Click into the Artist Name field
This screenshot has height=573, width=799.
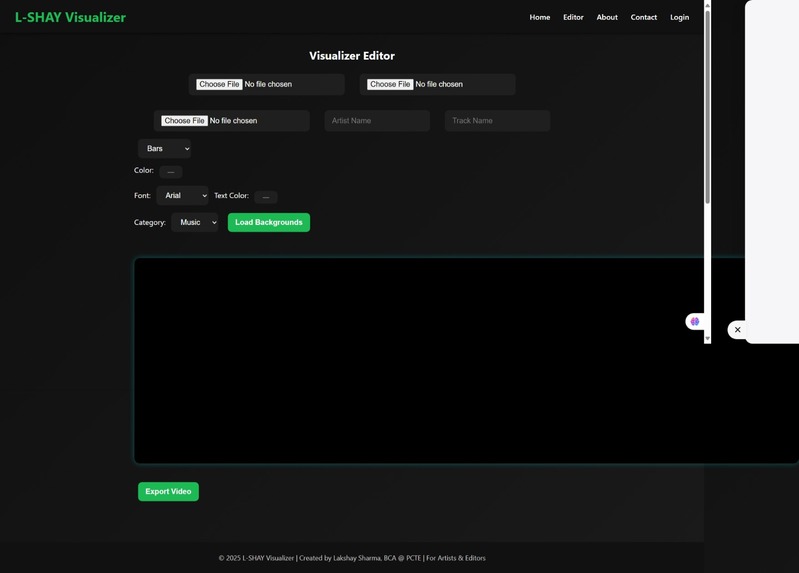click(x=377, y=121)
